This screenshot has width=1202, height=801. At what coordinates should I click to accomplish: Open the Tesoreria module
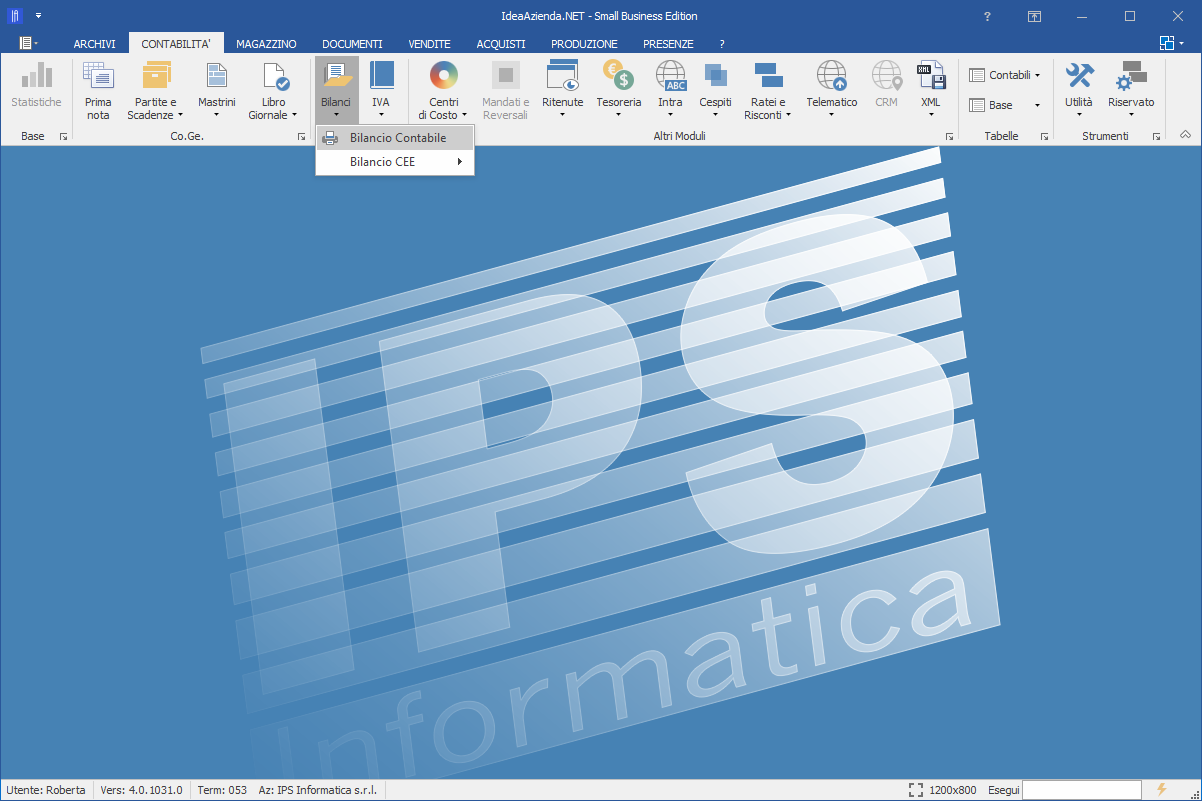pyautogui.click(x=619, y=90)
